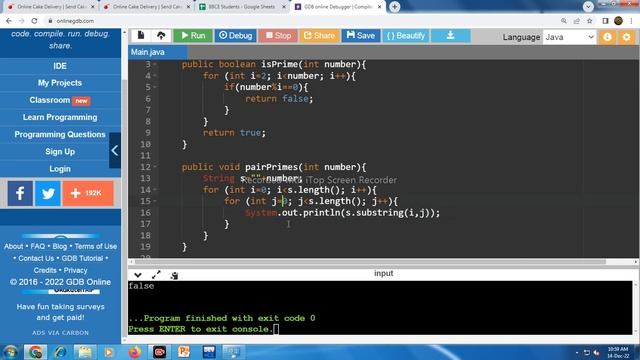640x360 pixels.
Task: Open the Chrome profile avatar
Action: (x=618, y=21)
